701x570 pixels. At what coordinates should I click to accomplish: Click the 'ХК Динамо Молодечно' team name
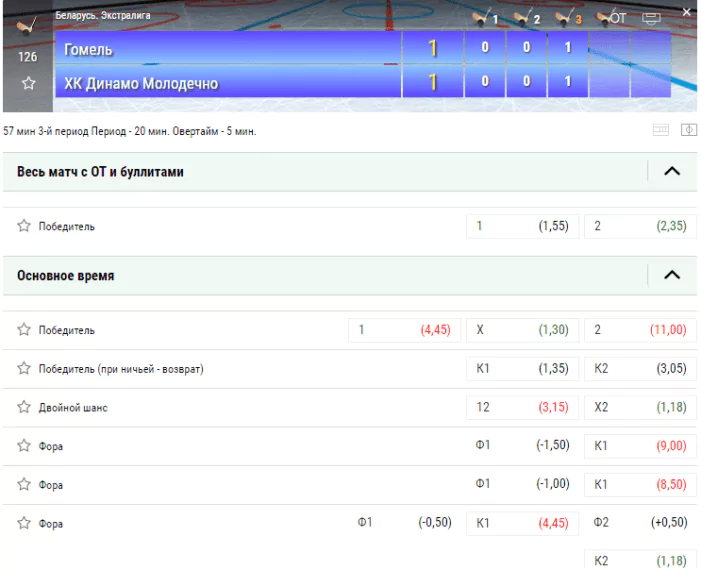(141, 83)
